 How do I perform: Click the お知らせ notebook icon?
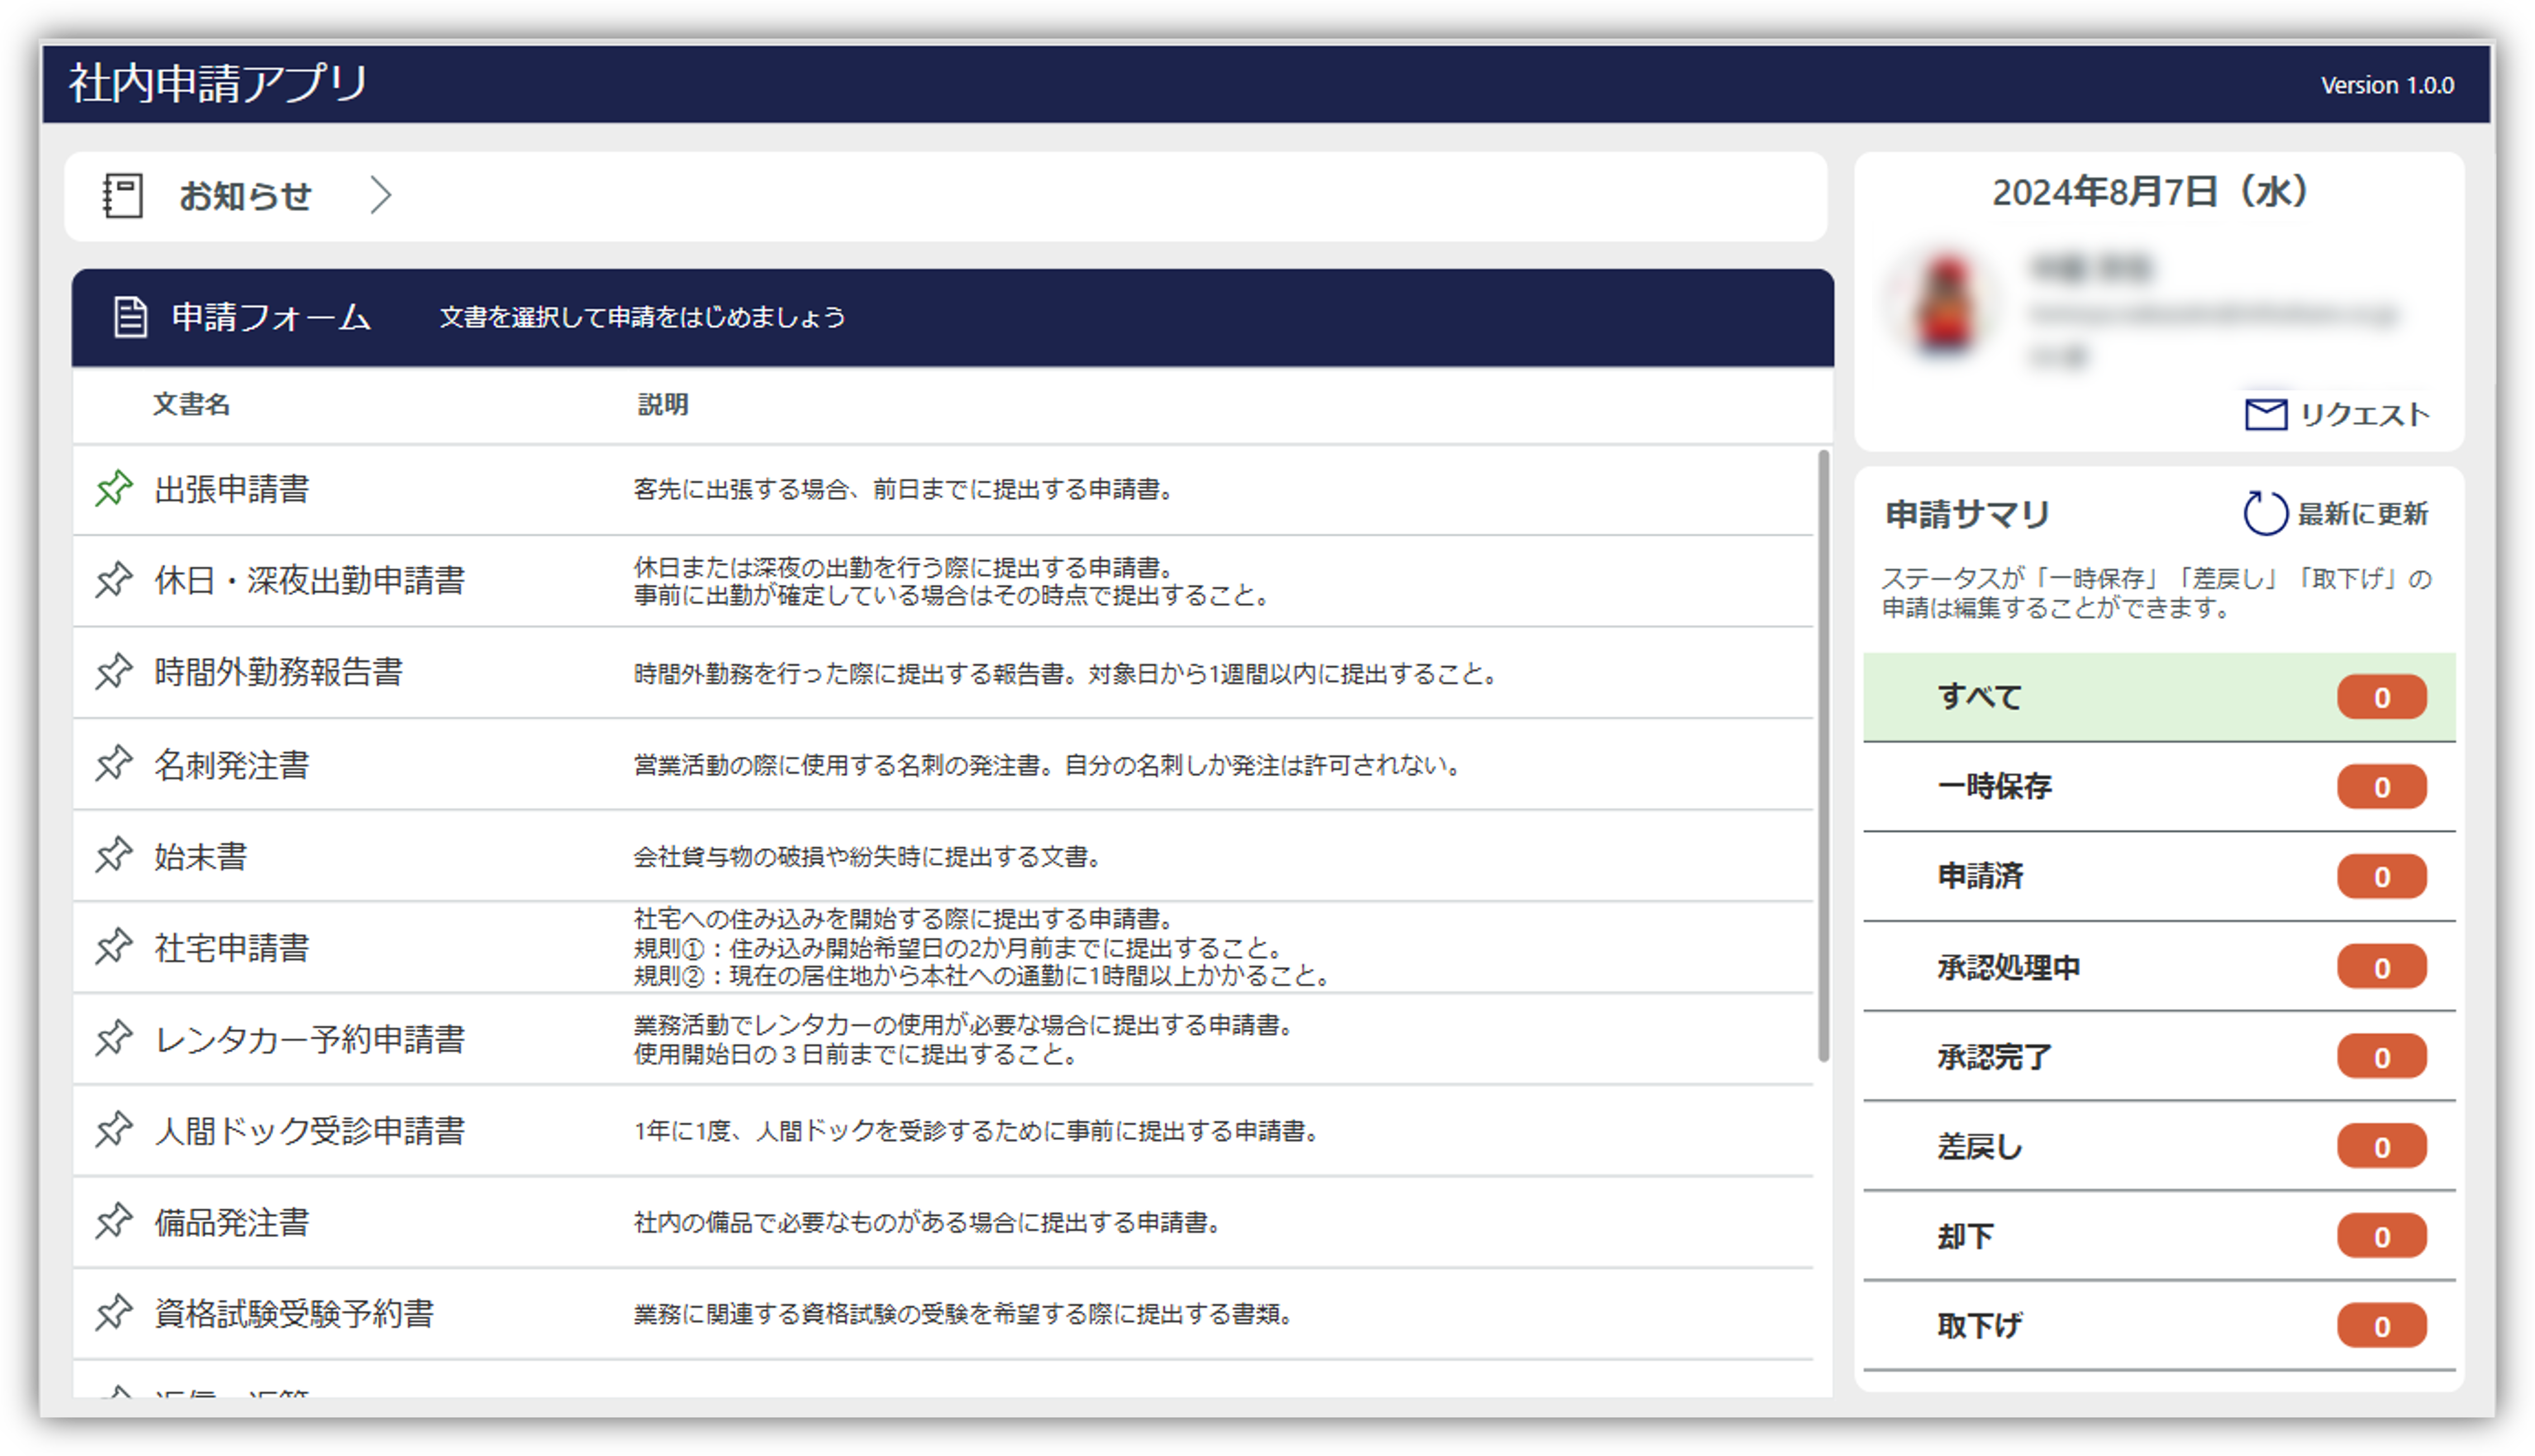pyautogui.click(x=123, y=195)
